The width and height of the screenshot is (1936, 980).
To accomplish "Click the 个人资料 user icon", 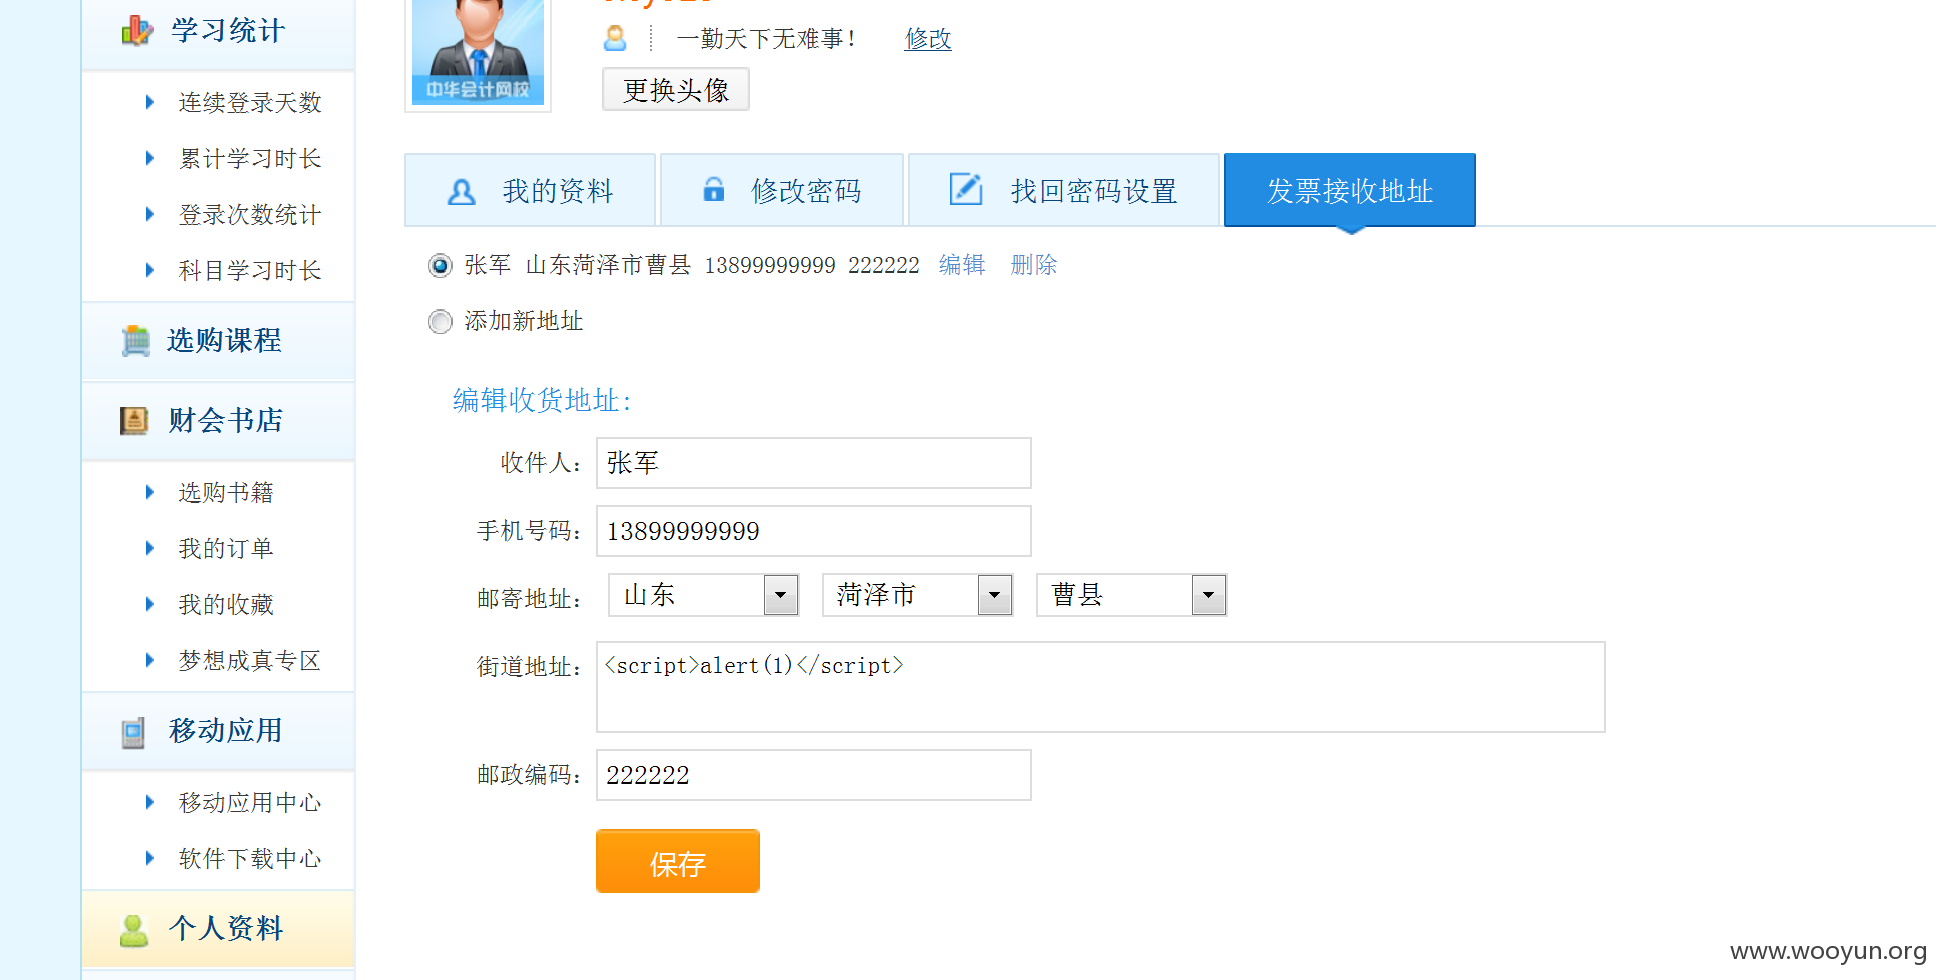I will tap(134, 930).
